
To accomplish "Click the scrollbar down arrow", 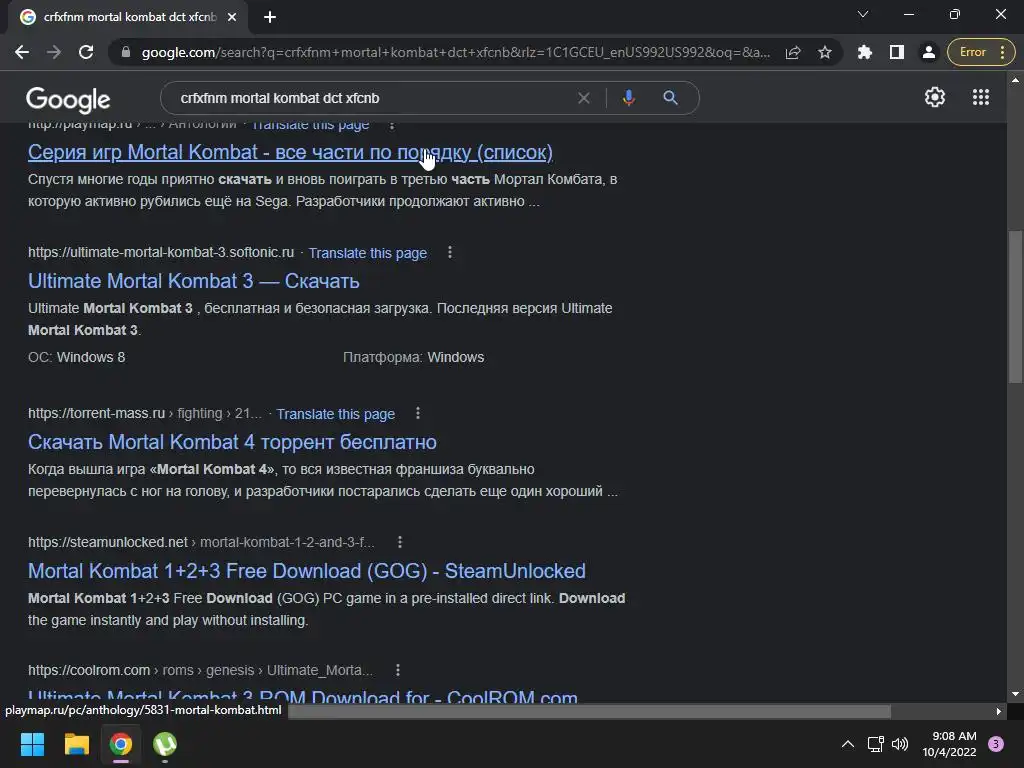I will point(1015,694).
